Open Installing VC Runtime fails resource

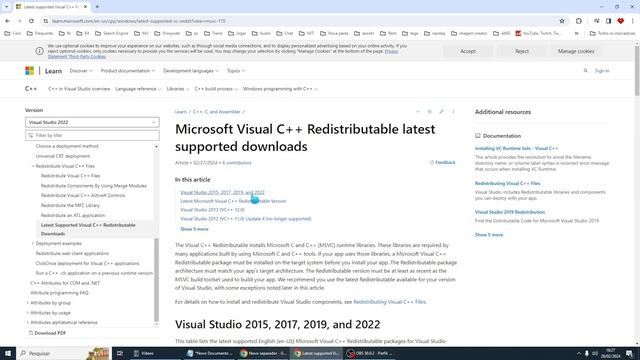point(516,149)
